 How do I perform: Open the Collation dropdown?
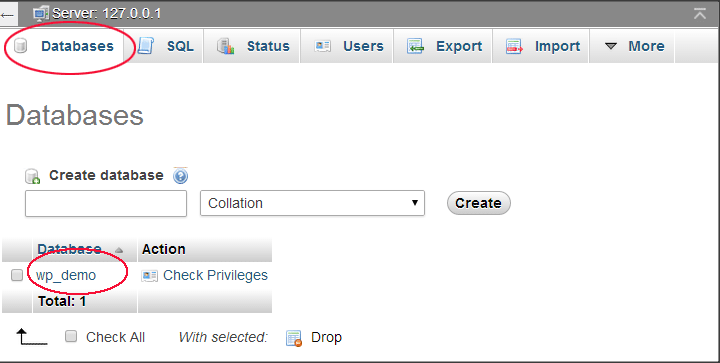312,203
